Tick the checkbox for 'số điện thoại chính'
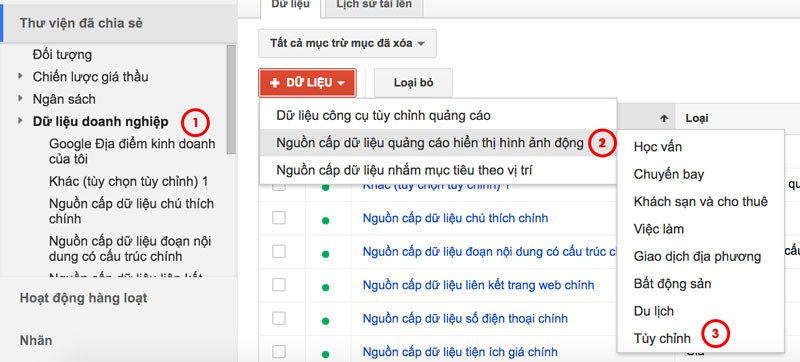The height and width of the screenshot is (362, 800). tap(279, 319)
